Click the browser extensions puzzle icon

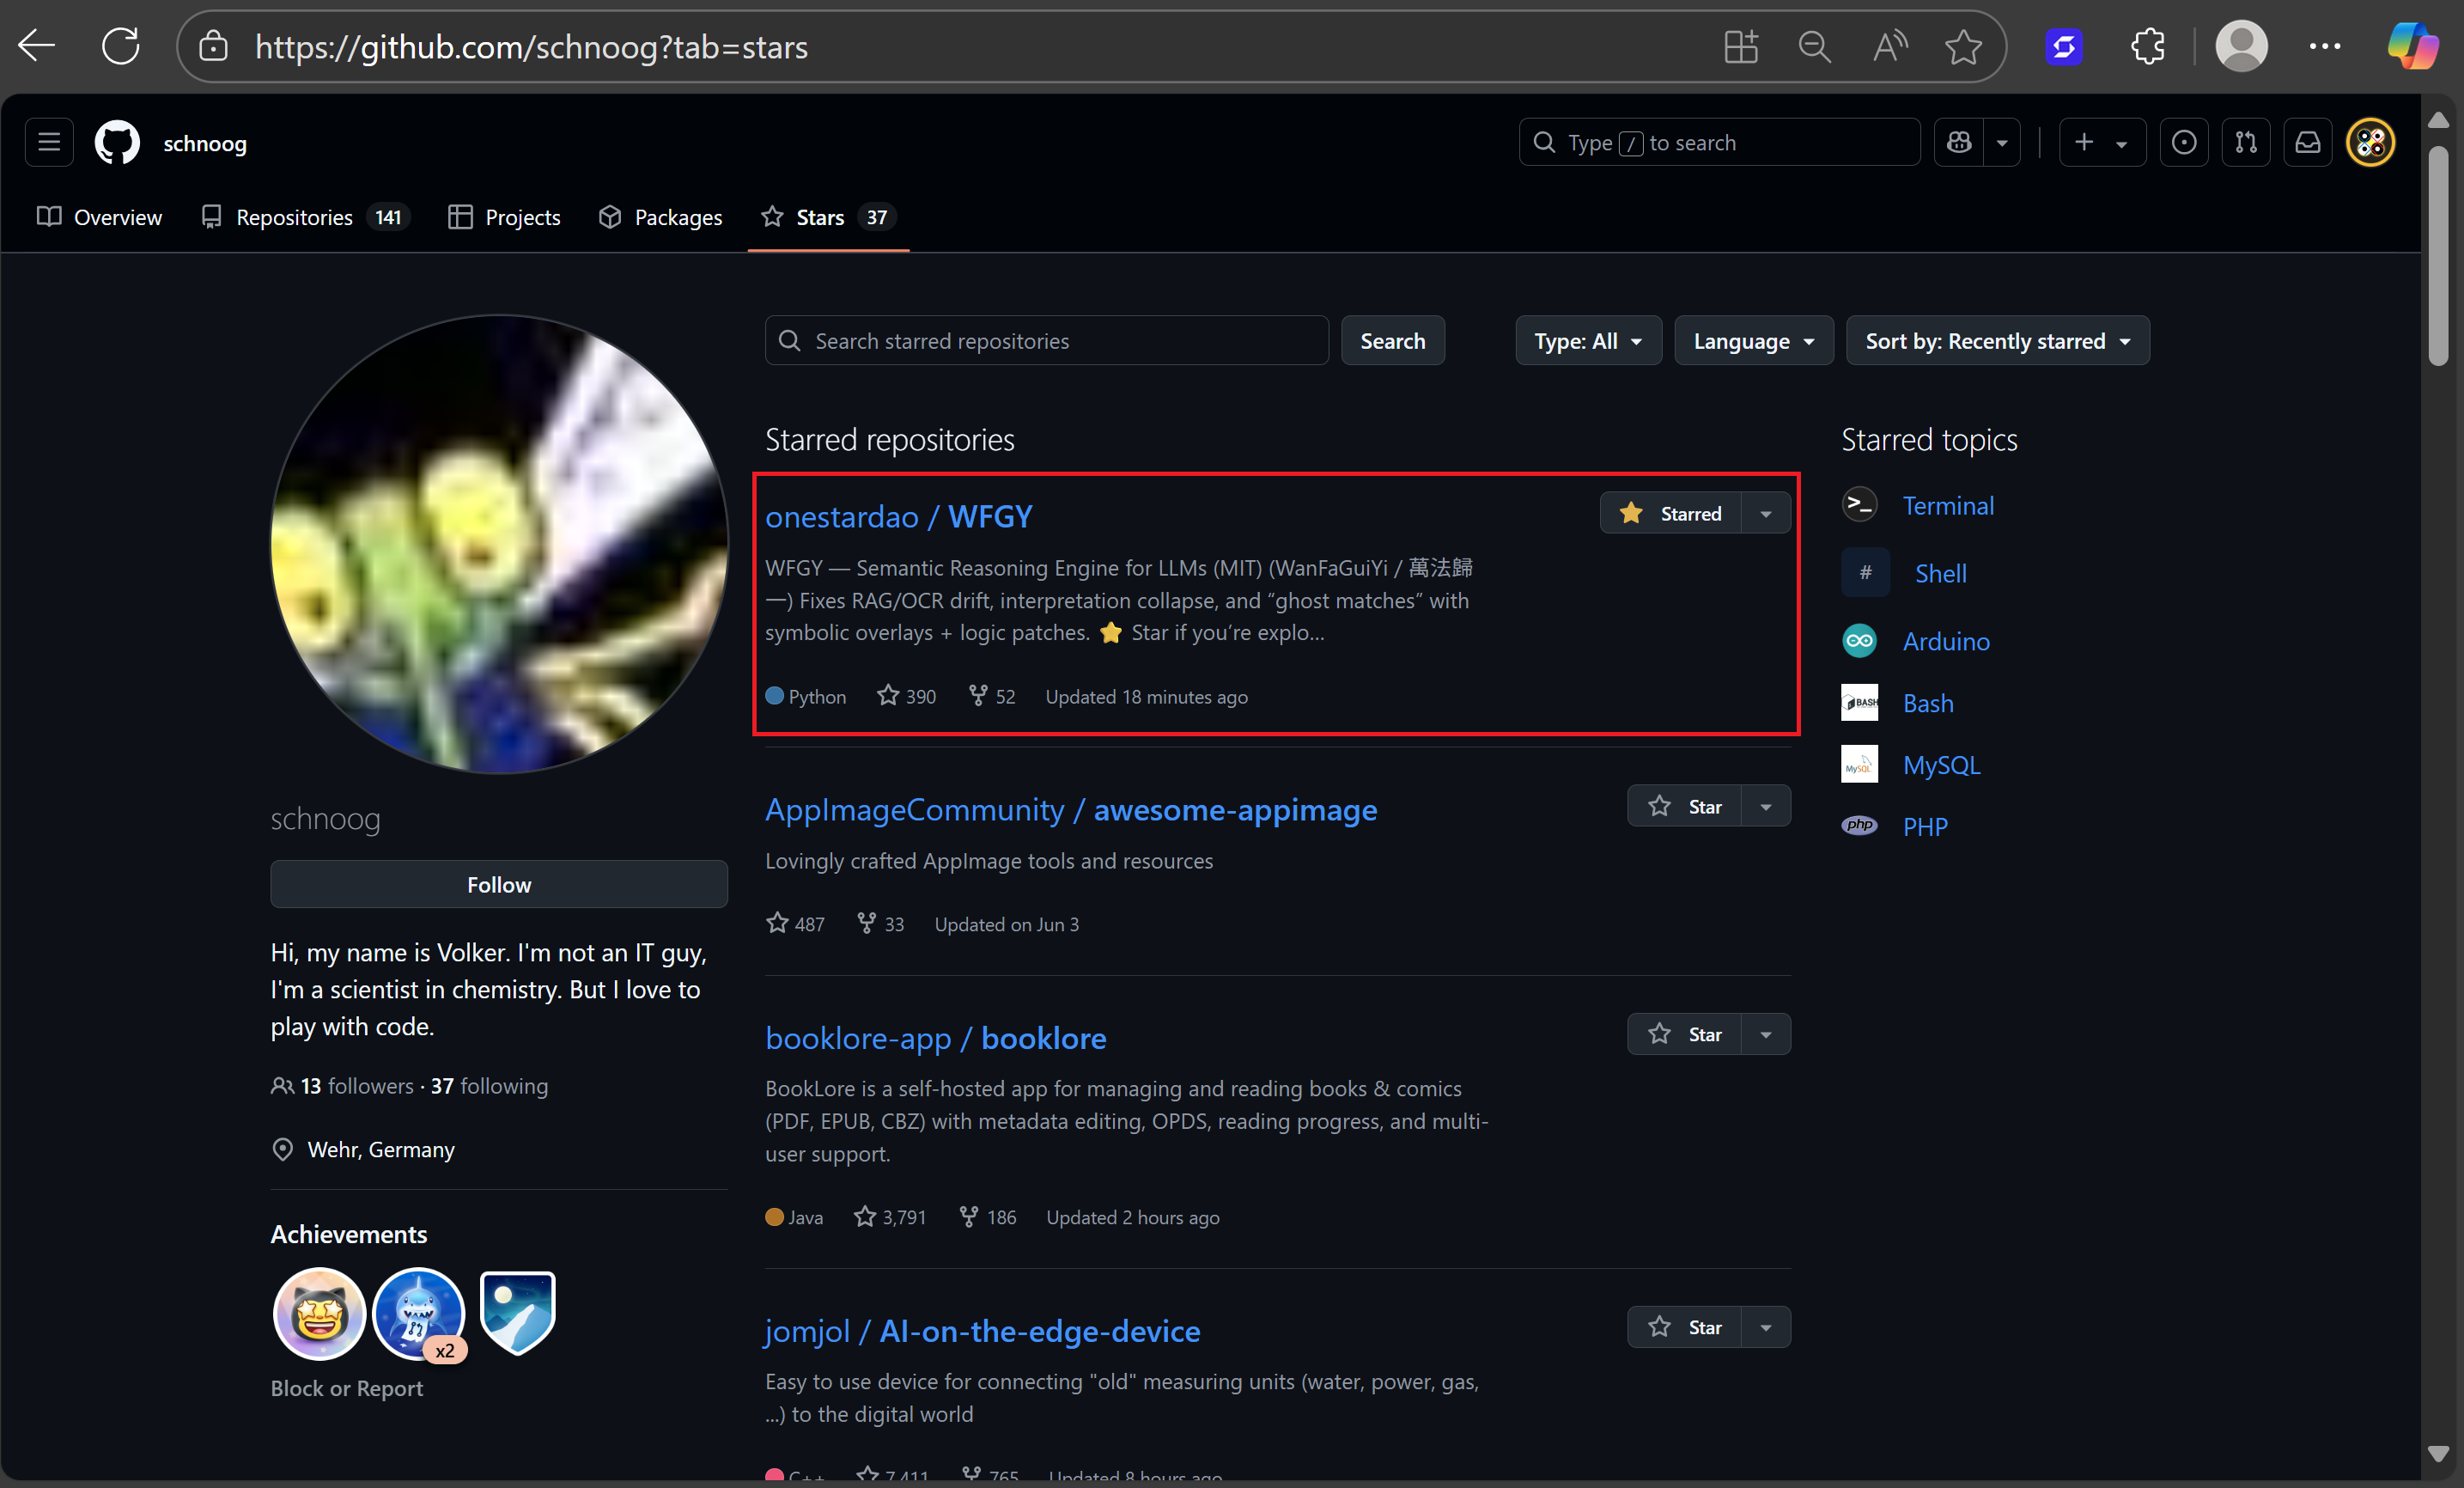pyautogui.click(x=2147, y=47)
